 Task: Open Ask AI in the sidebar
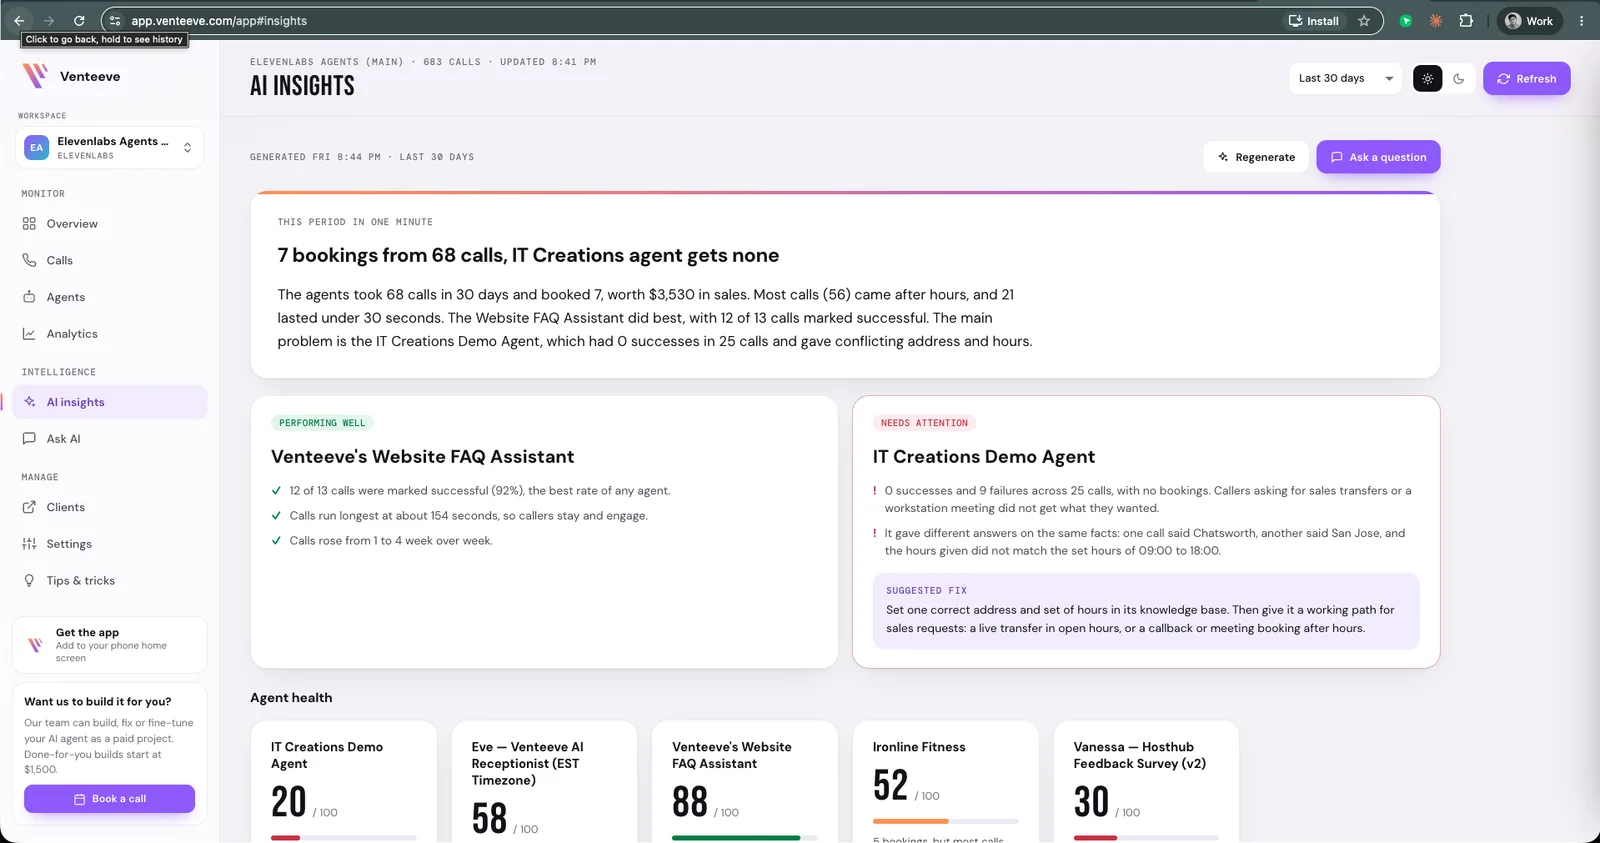pos(110,439)
